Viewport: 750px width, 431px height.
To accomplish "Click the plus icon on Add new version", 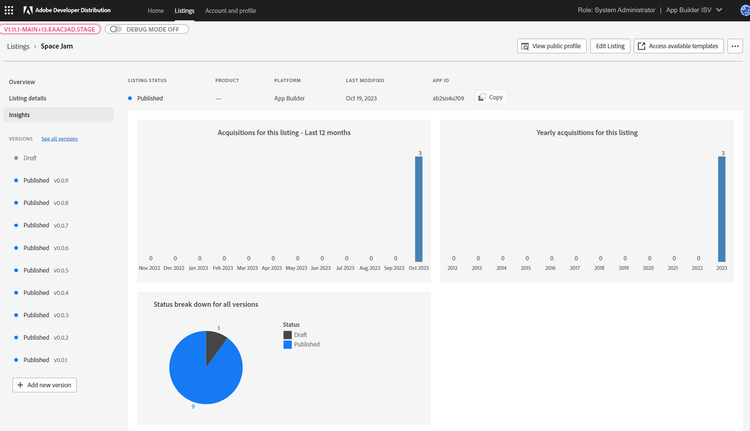I will coord(22,385).
